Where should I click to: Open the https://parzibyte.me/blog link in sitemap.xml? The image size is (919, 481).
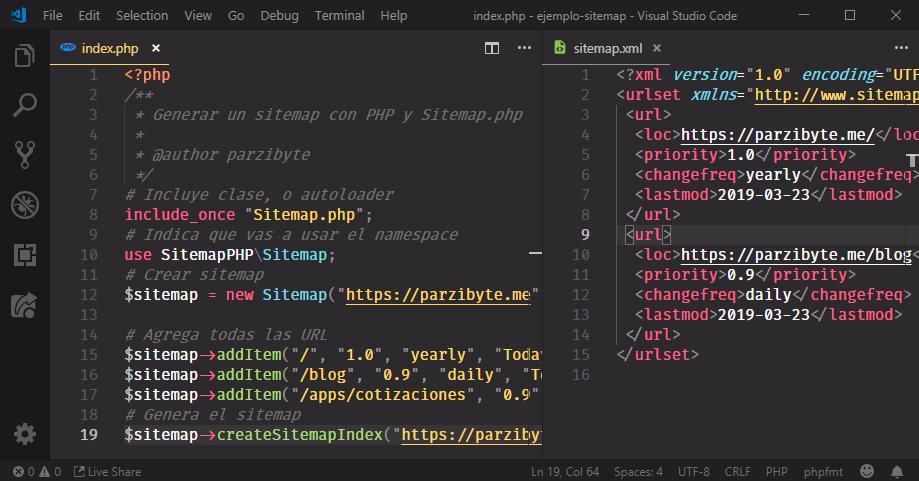[796, 255]
